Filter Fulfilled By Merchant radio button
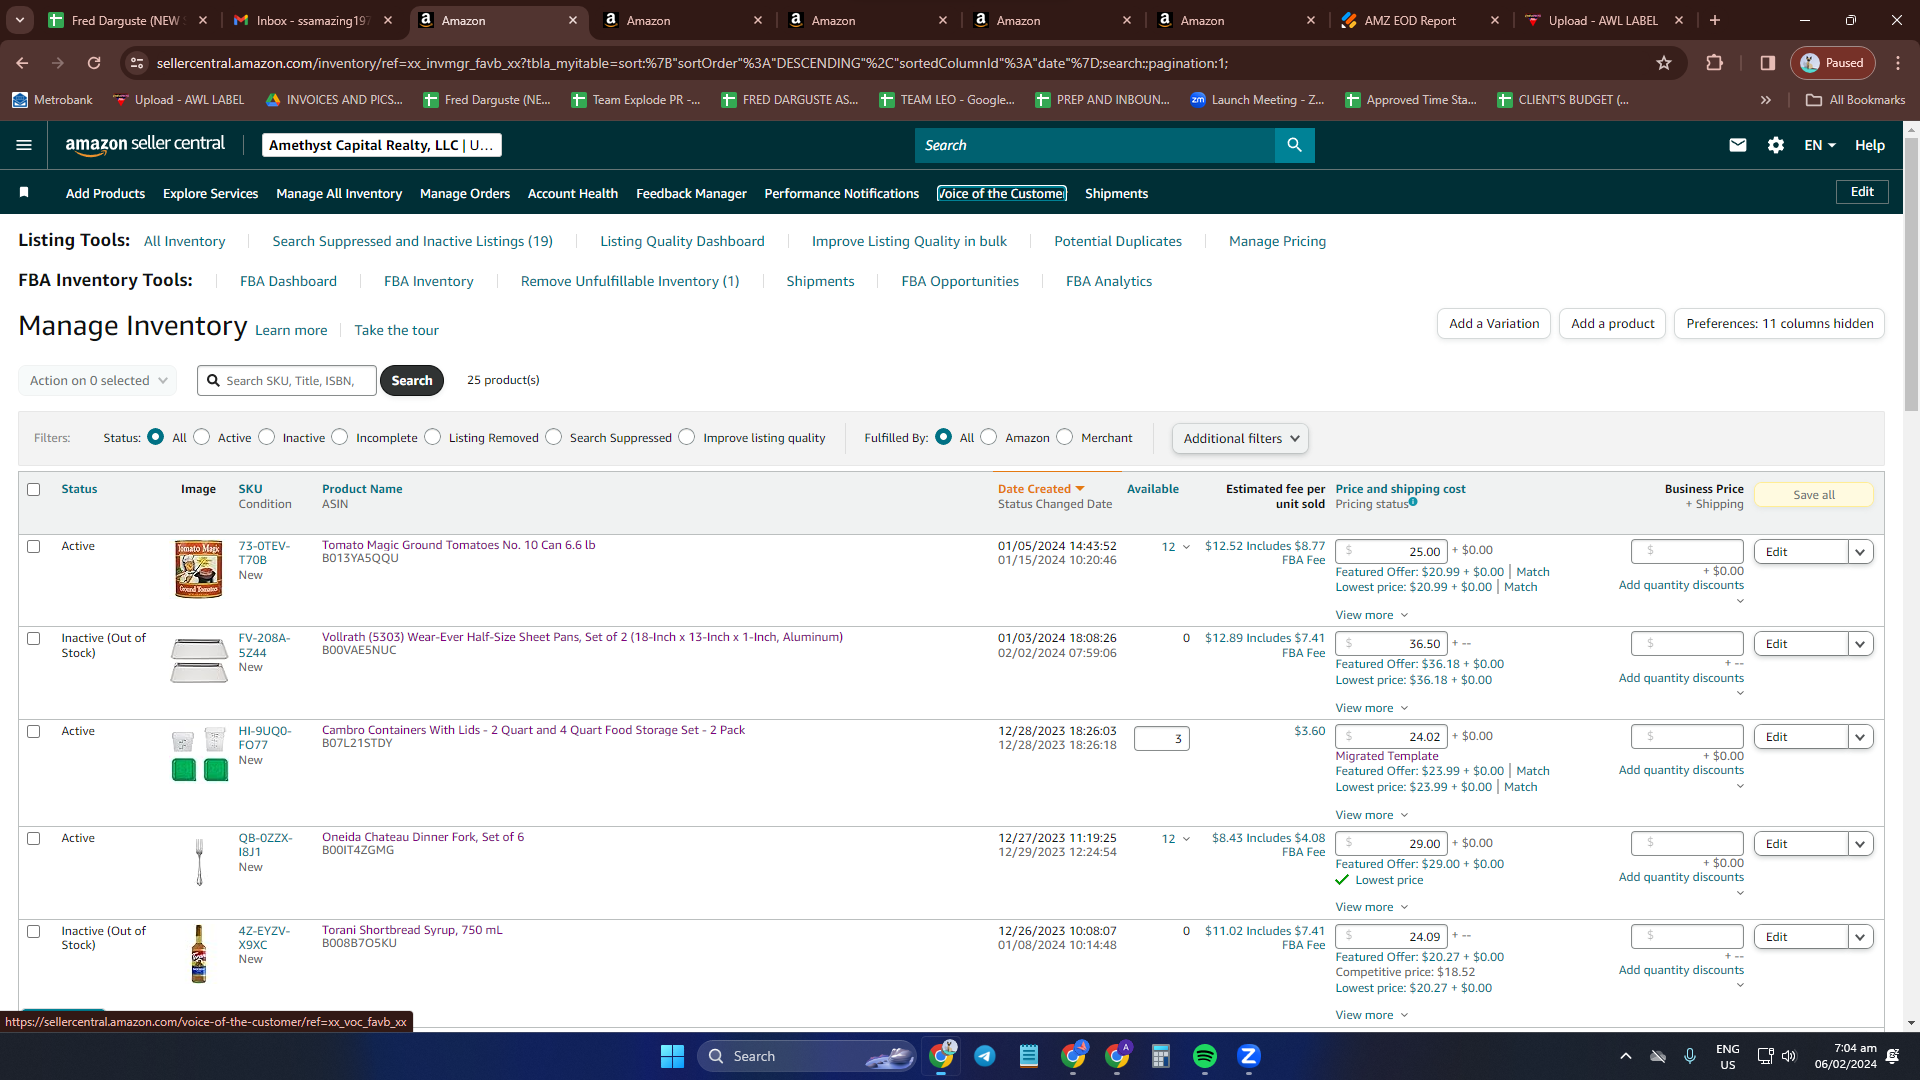This screenshot has height=1080, width=1920. click(x=1065, y=437)
